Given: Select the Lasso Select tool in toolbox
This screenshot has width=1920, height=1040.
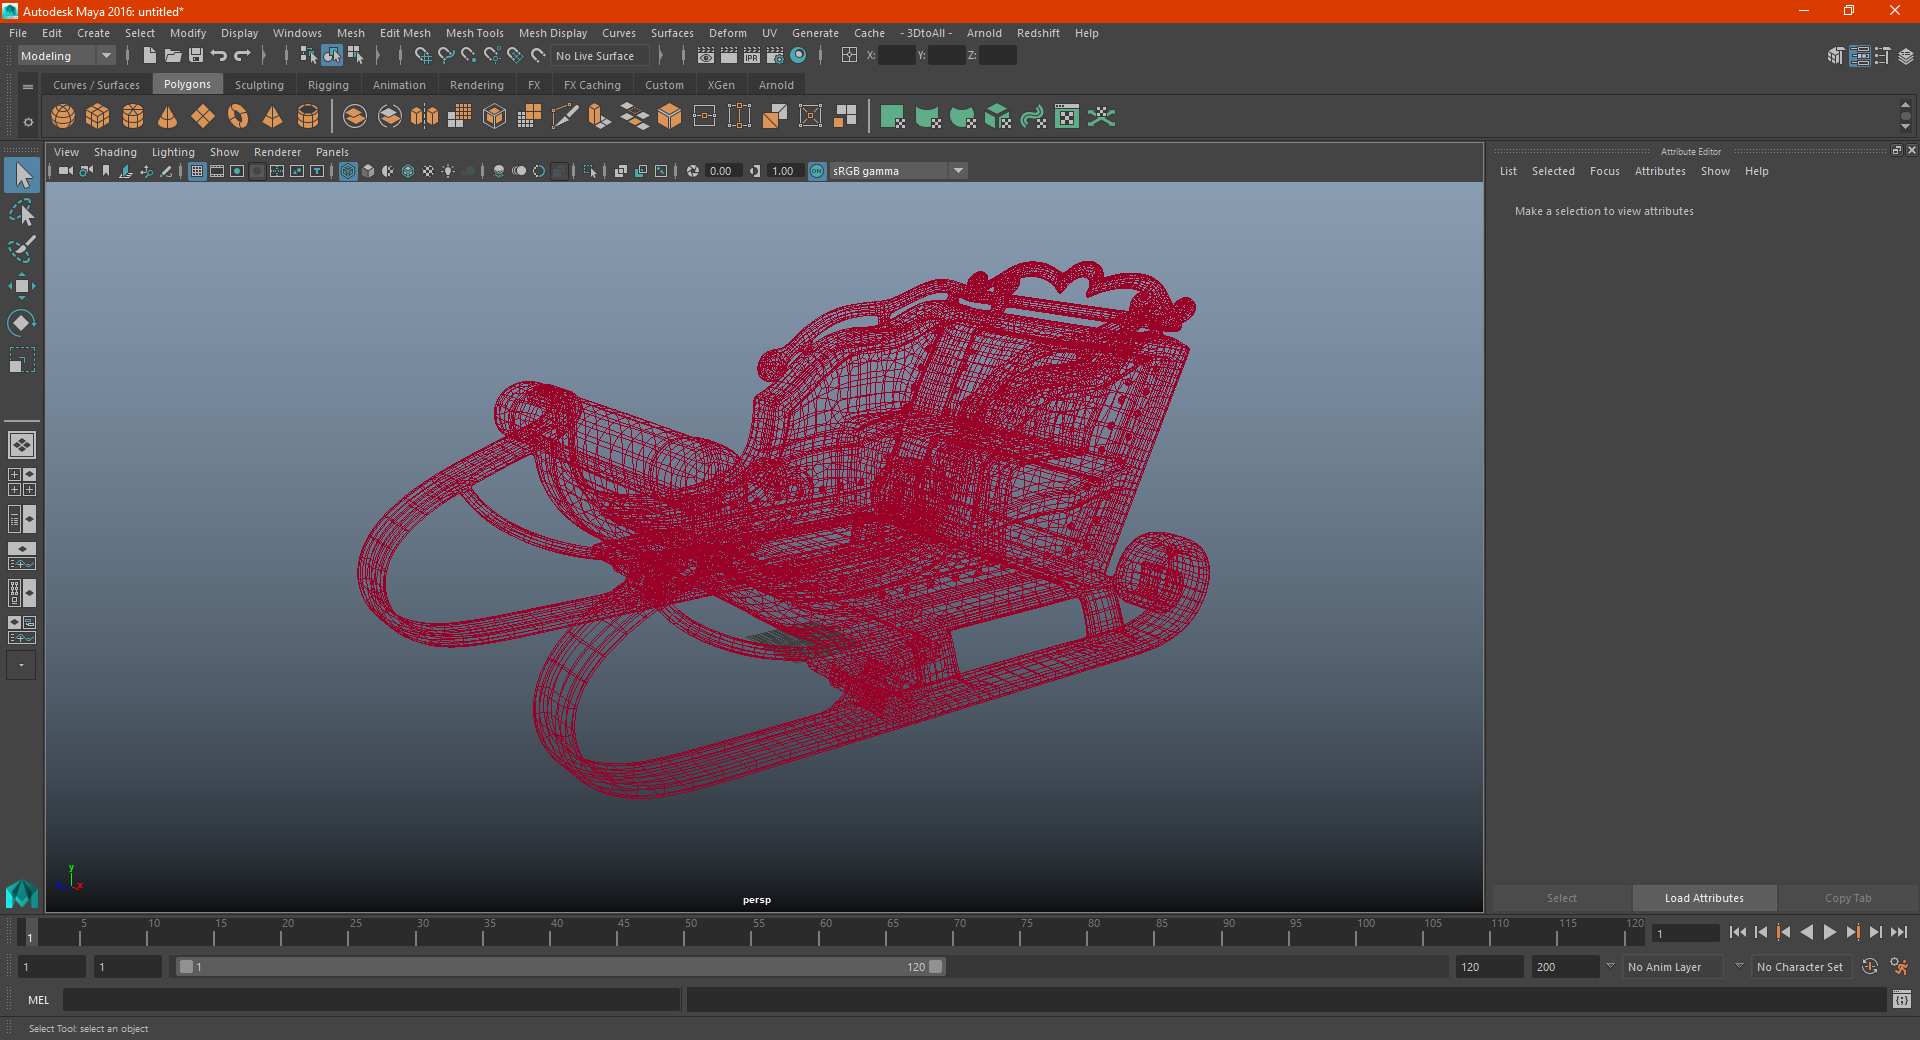Looking at the screenshot, I should (x=21, y=213).
